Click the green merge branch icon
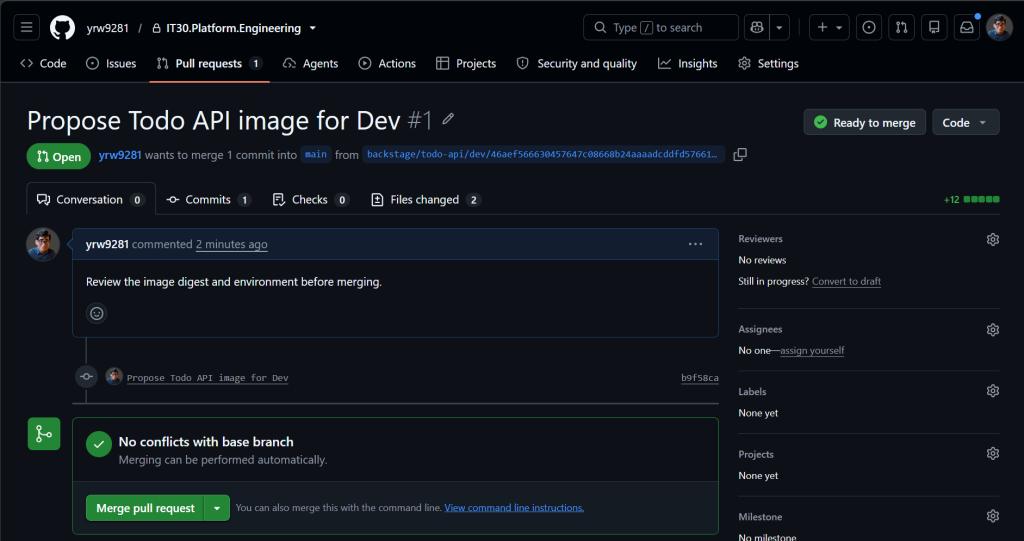Image resolution: width=1024 pixels, height=541 pixels. [x=44, y=434]
